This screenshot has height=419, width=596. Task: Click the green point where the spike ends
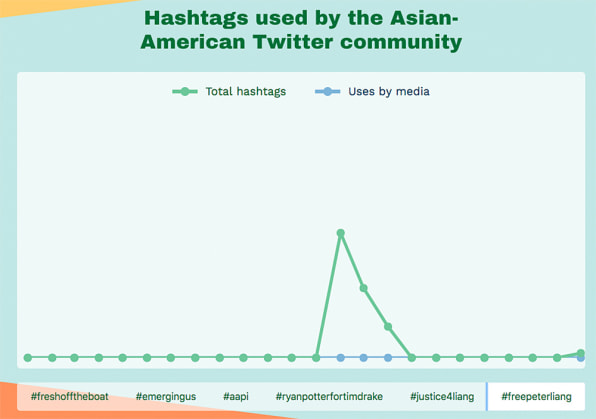pos(412,358)
